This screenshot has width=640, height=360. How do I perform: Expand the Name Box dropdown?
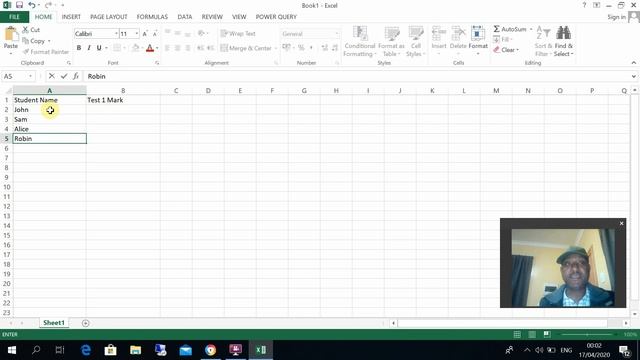point(30,76)
